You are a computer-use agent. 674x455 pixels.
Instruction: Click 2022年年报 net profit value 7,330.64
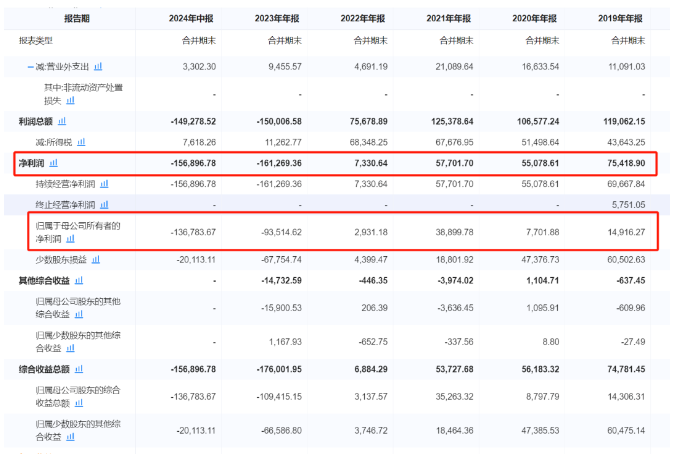(x=371, y=163)
